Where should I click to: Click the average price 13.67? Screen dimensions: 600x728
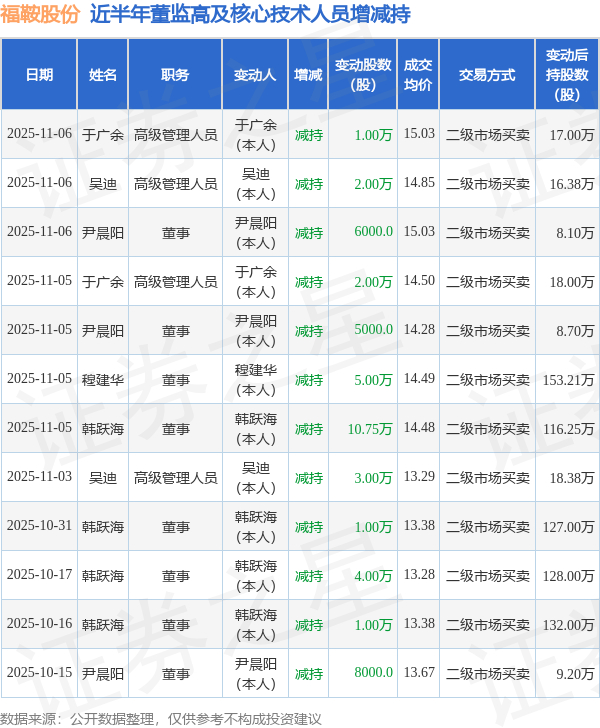419,672
